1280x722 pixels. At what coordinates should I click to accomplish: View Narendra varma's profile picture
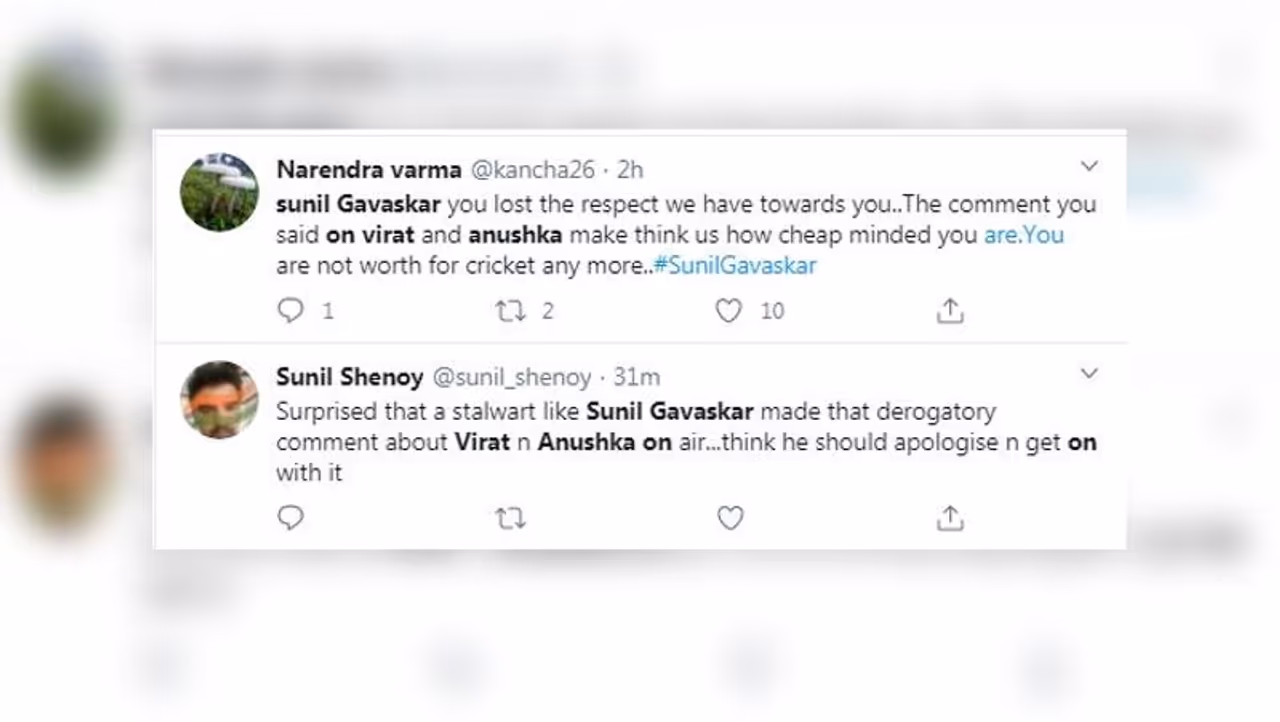tap(219, 192)
